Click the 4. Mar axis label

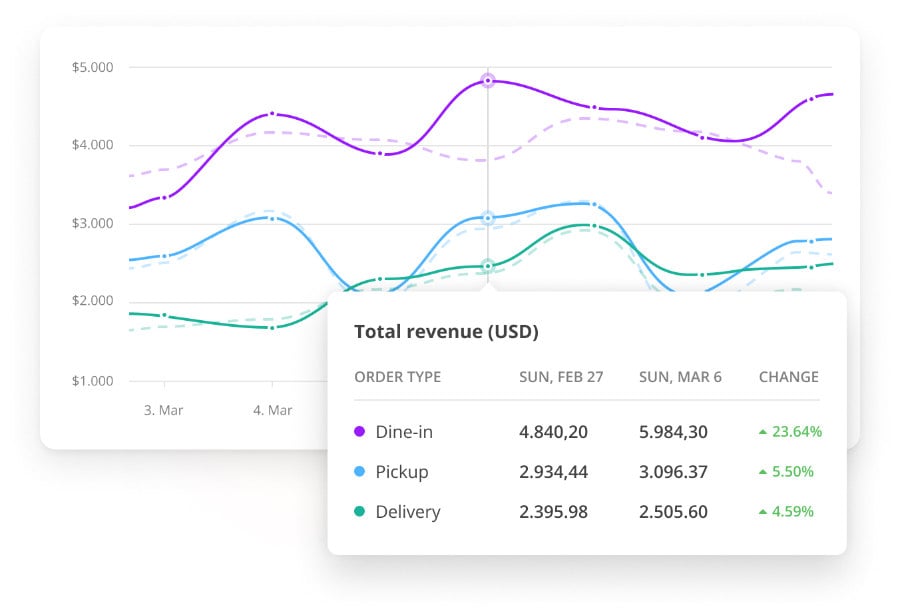click(x=273, y=410)
